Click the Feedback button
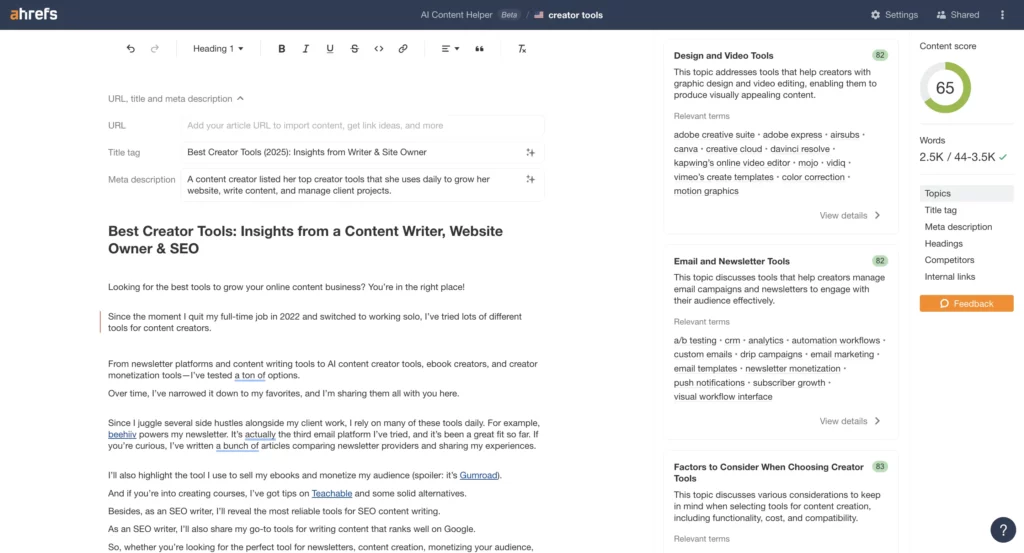Screen dimensions: 1024x553 pos(967,304)
